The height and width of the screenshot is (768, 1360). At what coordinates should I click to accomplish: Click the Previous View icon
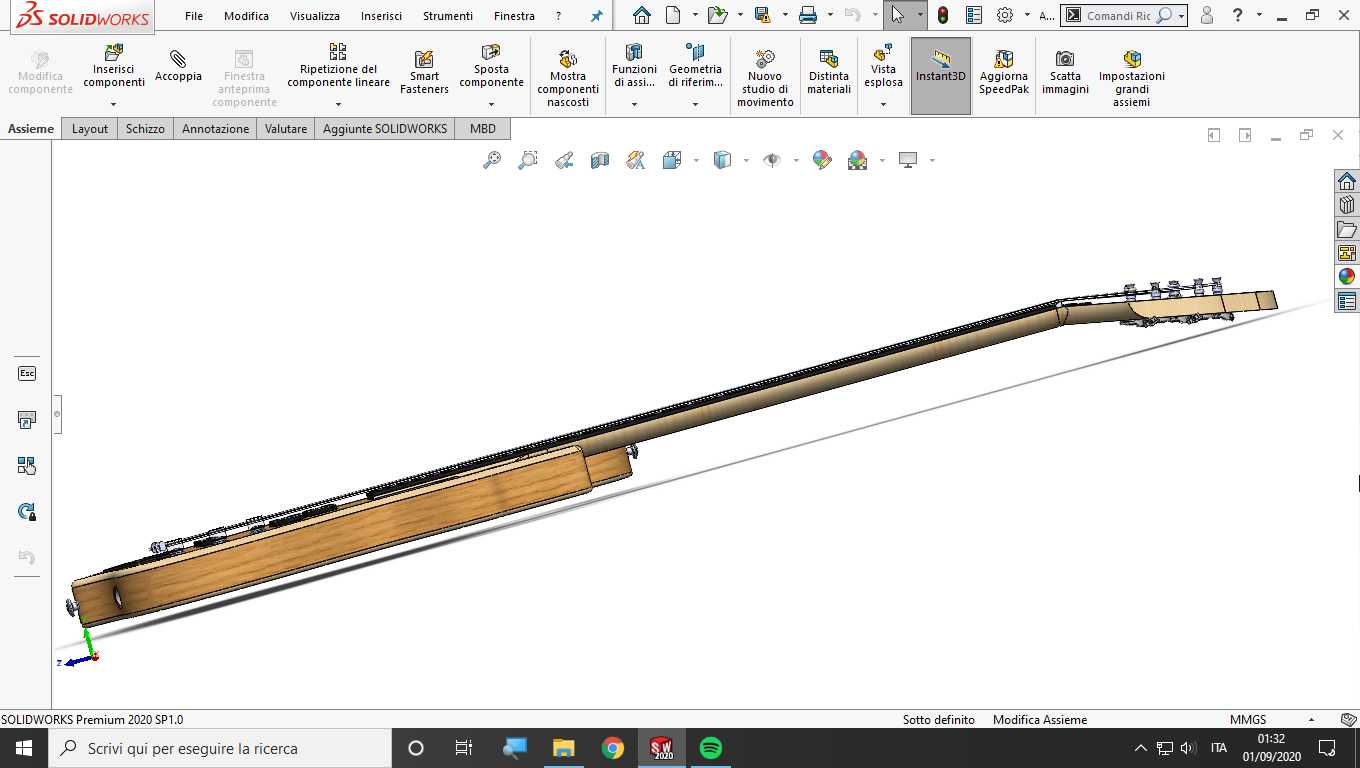pyautogui.click(x=564, y=160)
